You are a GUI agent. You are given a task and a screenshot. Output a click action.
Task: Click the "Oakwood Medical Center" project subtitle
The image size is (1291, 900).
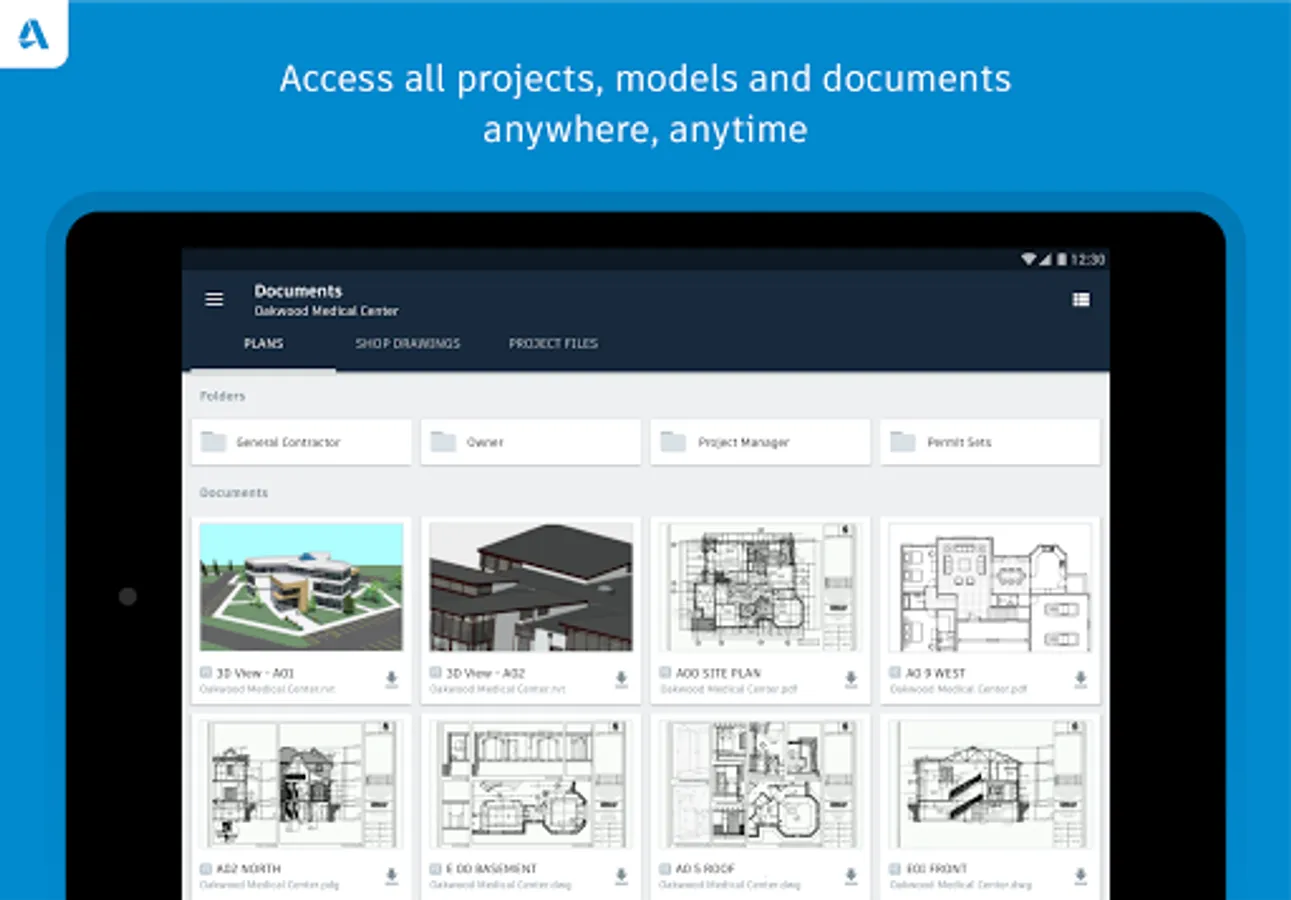point(326,311)
